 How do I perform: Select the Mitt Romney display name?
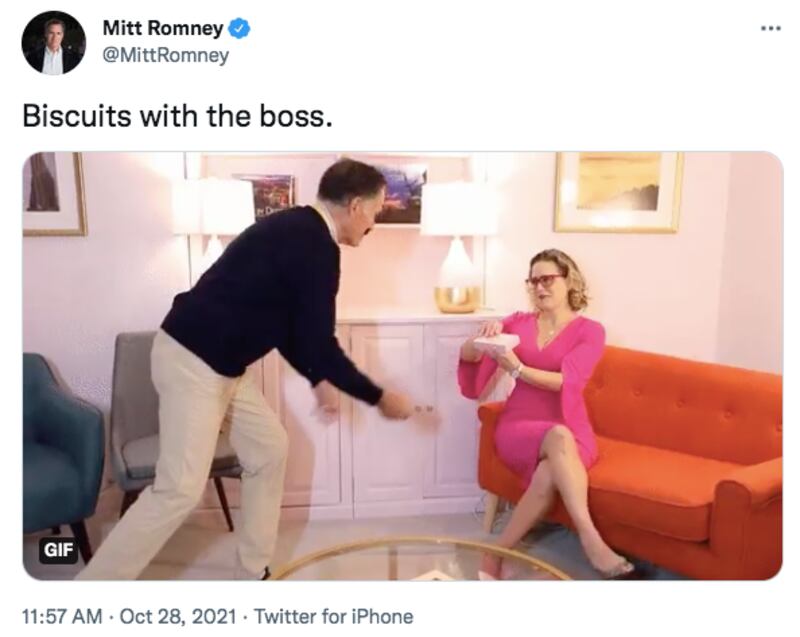(x=163, y=28)
